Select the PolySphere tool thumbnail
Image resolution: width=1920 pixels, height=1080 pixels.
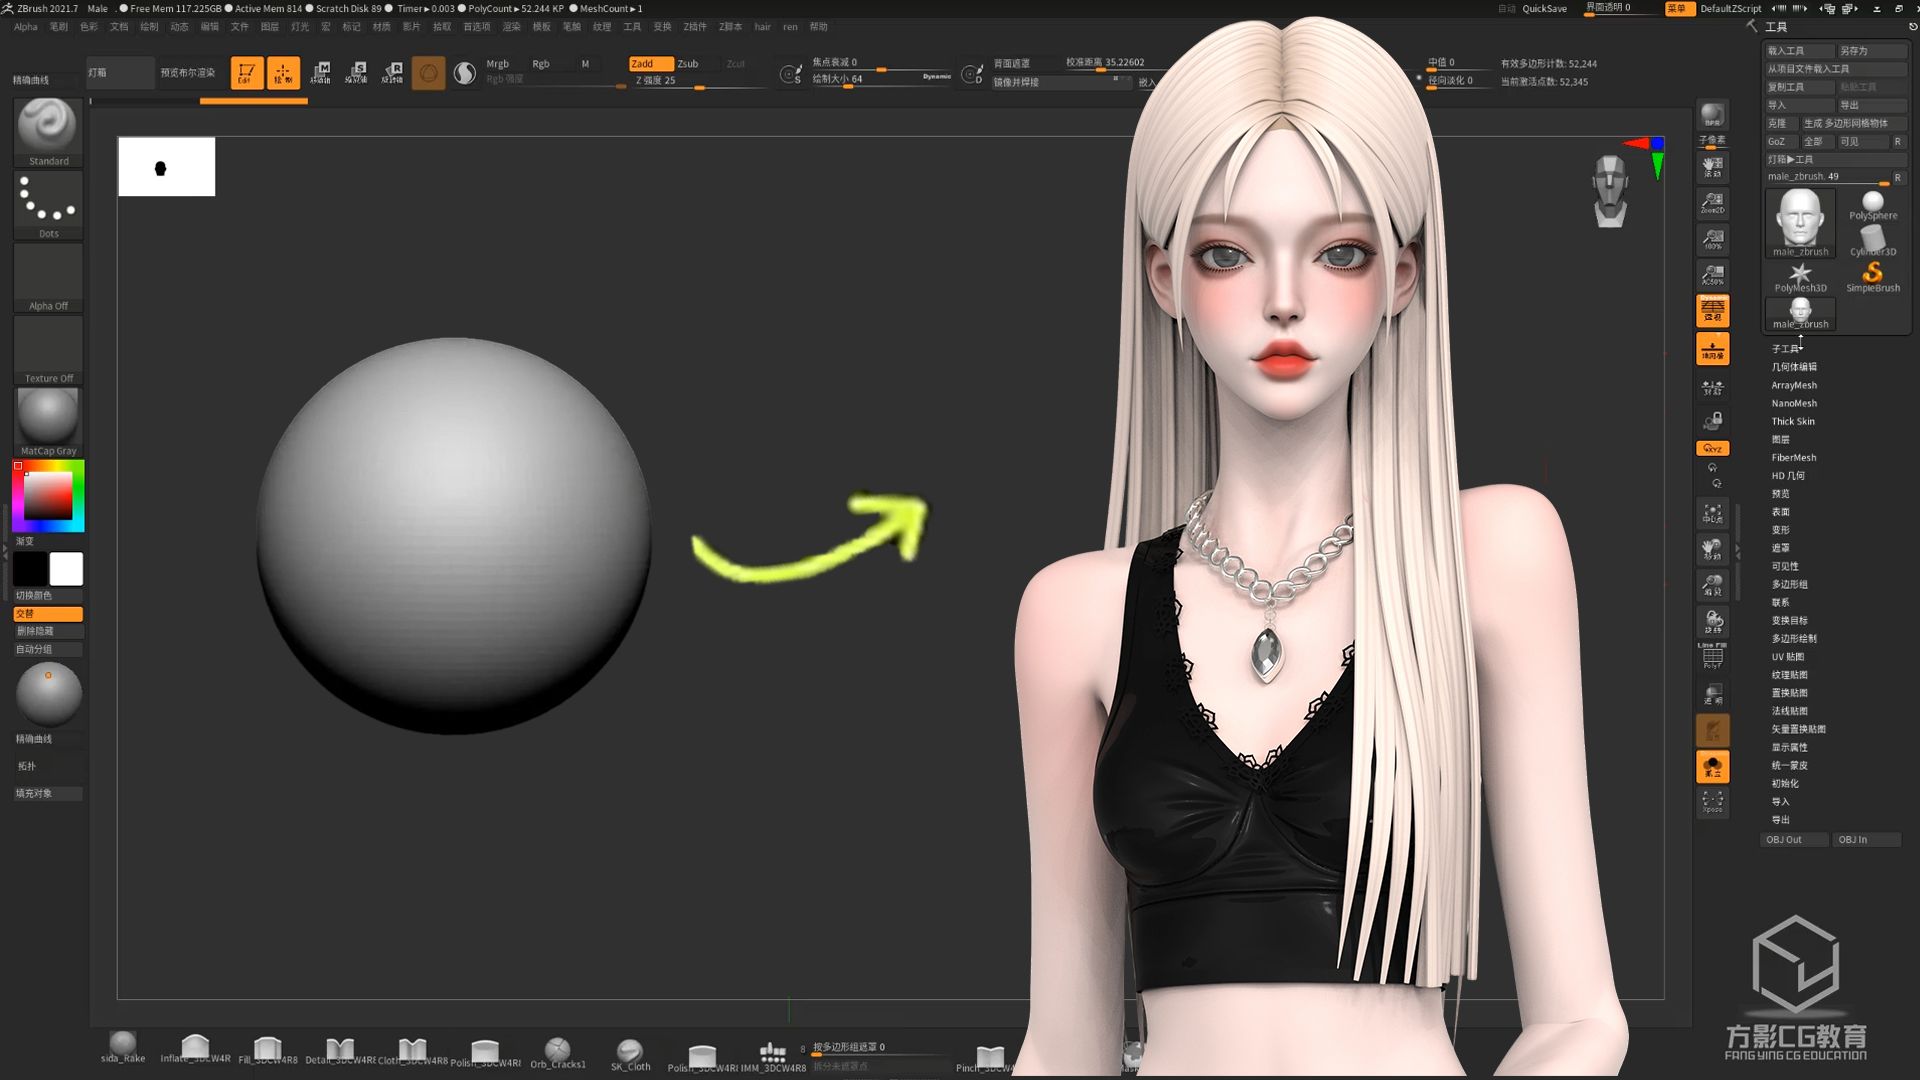coord(1873,206)
